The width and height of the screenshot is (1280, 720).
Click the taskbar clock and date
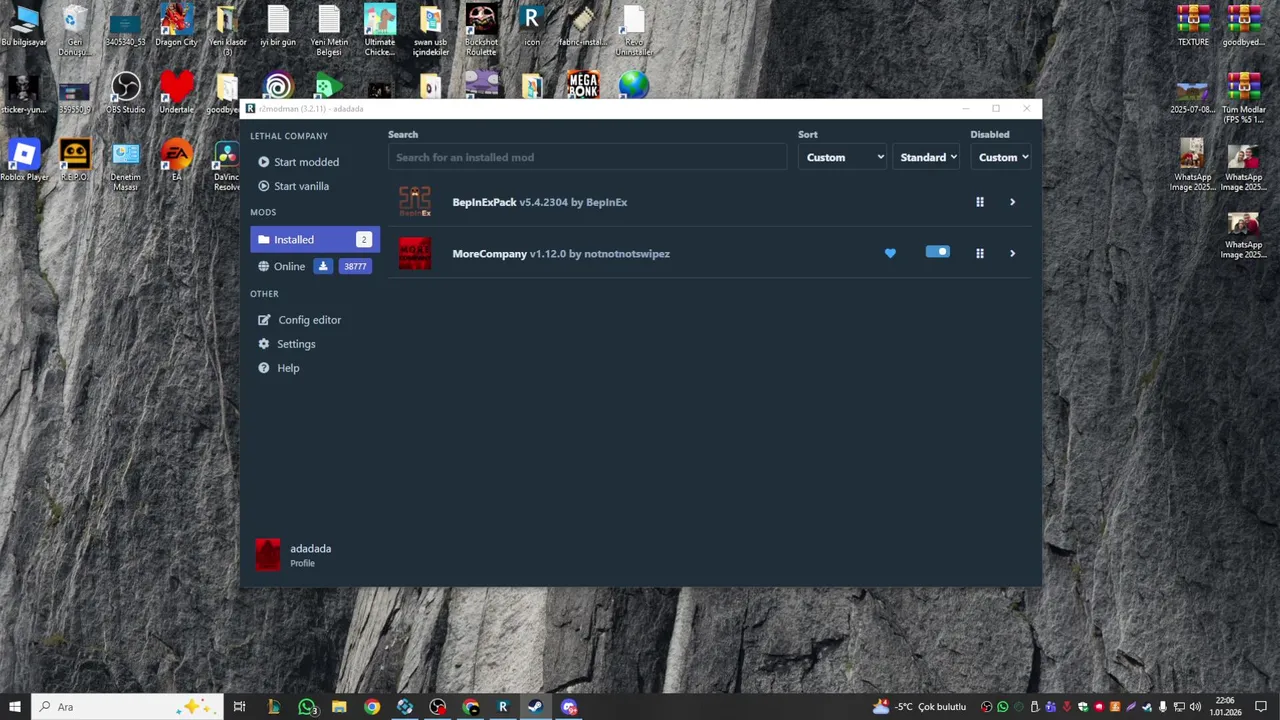1225,707
